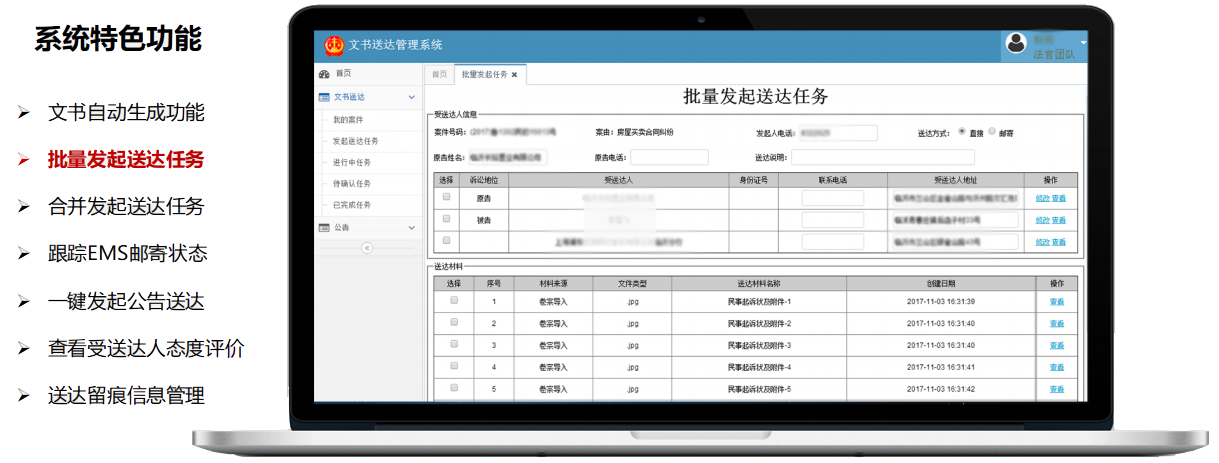This screenshot has height=463, width=1219.
Task: Click 查看 for 民事起诉状及附件-4
Action: click(x=1057, y=367)
